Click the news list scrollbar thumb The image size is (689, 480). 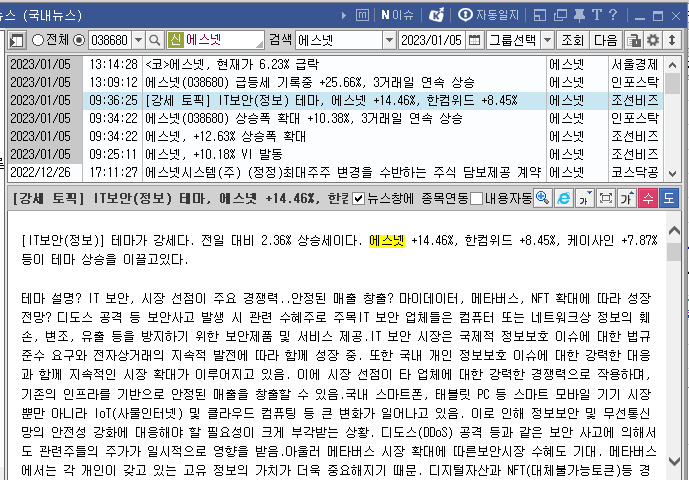pyautogui.click(x=672, y=84)
